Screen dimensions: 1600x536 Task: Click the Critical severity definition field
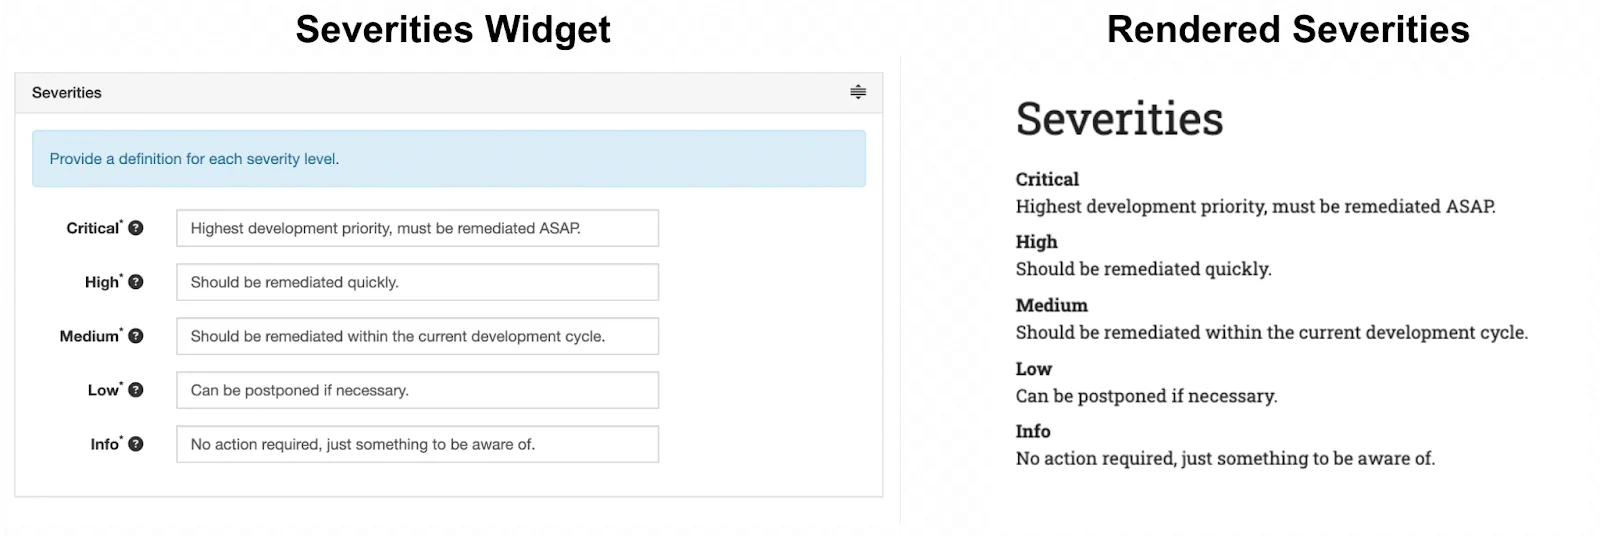pos(417,228)
